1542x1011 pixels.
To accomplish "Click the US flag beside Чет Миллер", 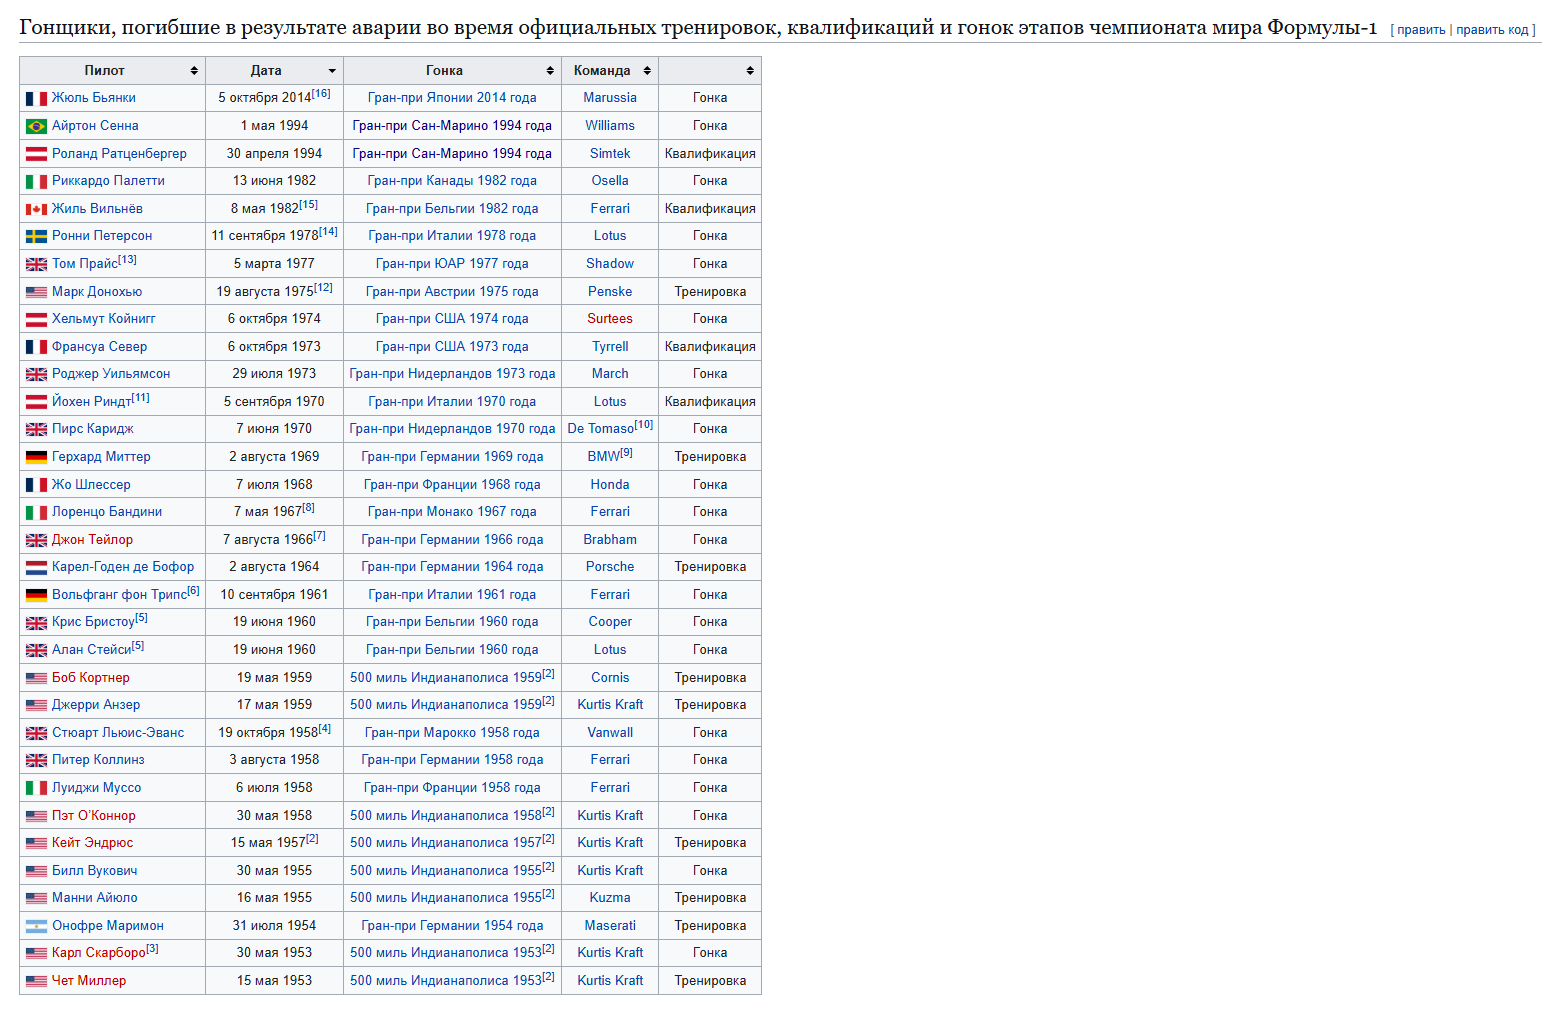I will 36,981.
